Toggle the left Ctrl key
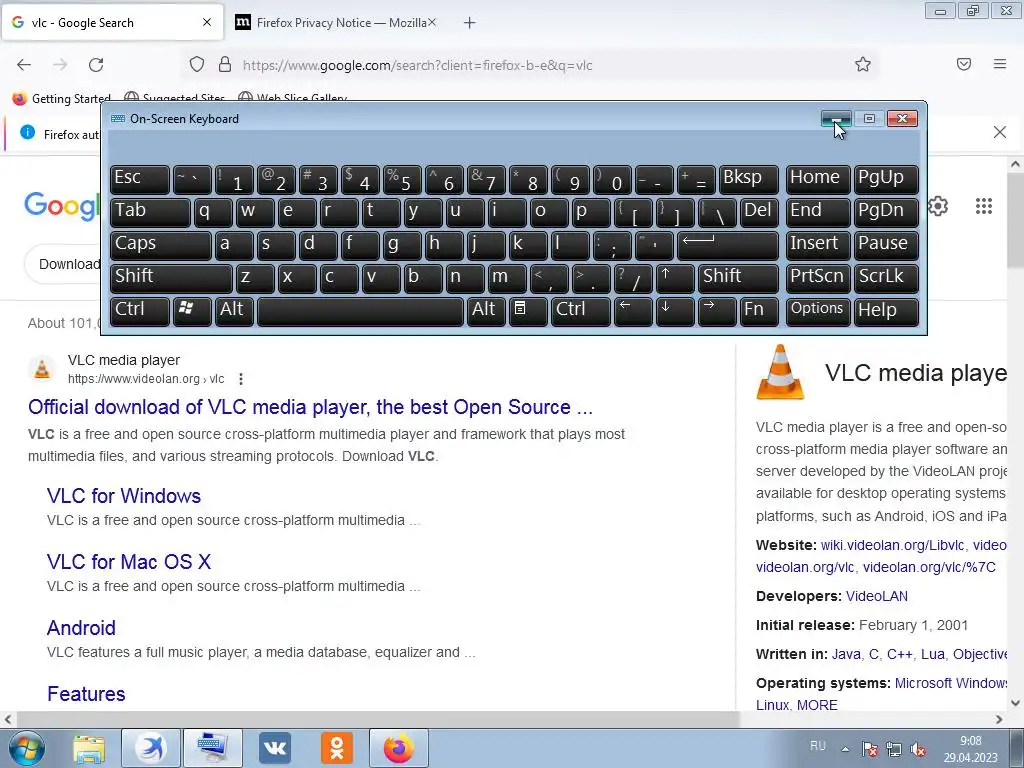The image size is (1024, 768). click(140, 310)
